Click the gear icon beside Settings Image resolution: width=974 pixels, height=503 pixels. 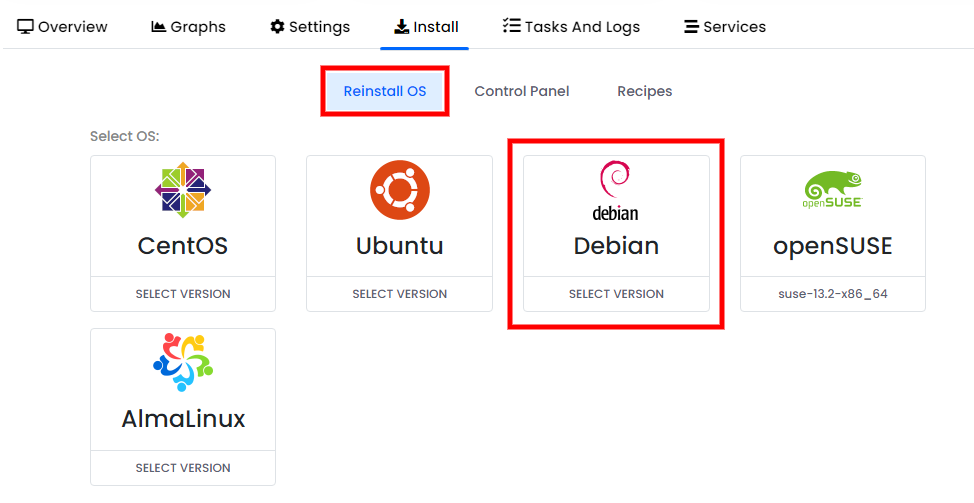click(277, 27)
